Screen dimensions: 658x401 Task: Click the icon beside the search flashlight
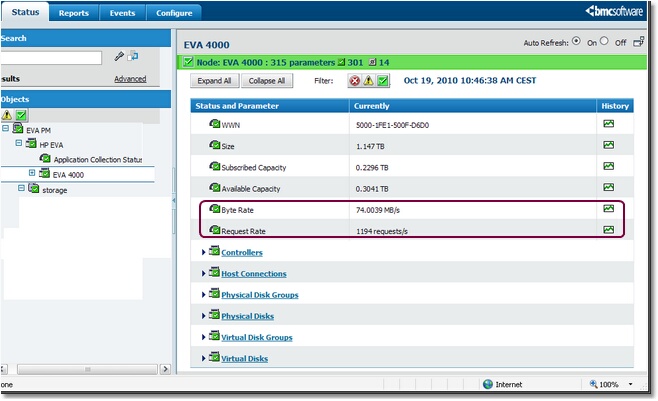click(x=133, y=56)
